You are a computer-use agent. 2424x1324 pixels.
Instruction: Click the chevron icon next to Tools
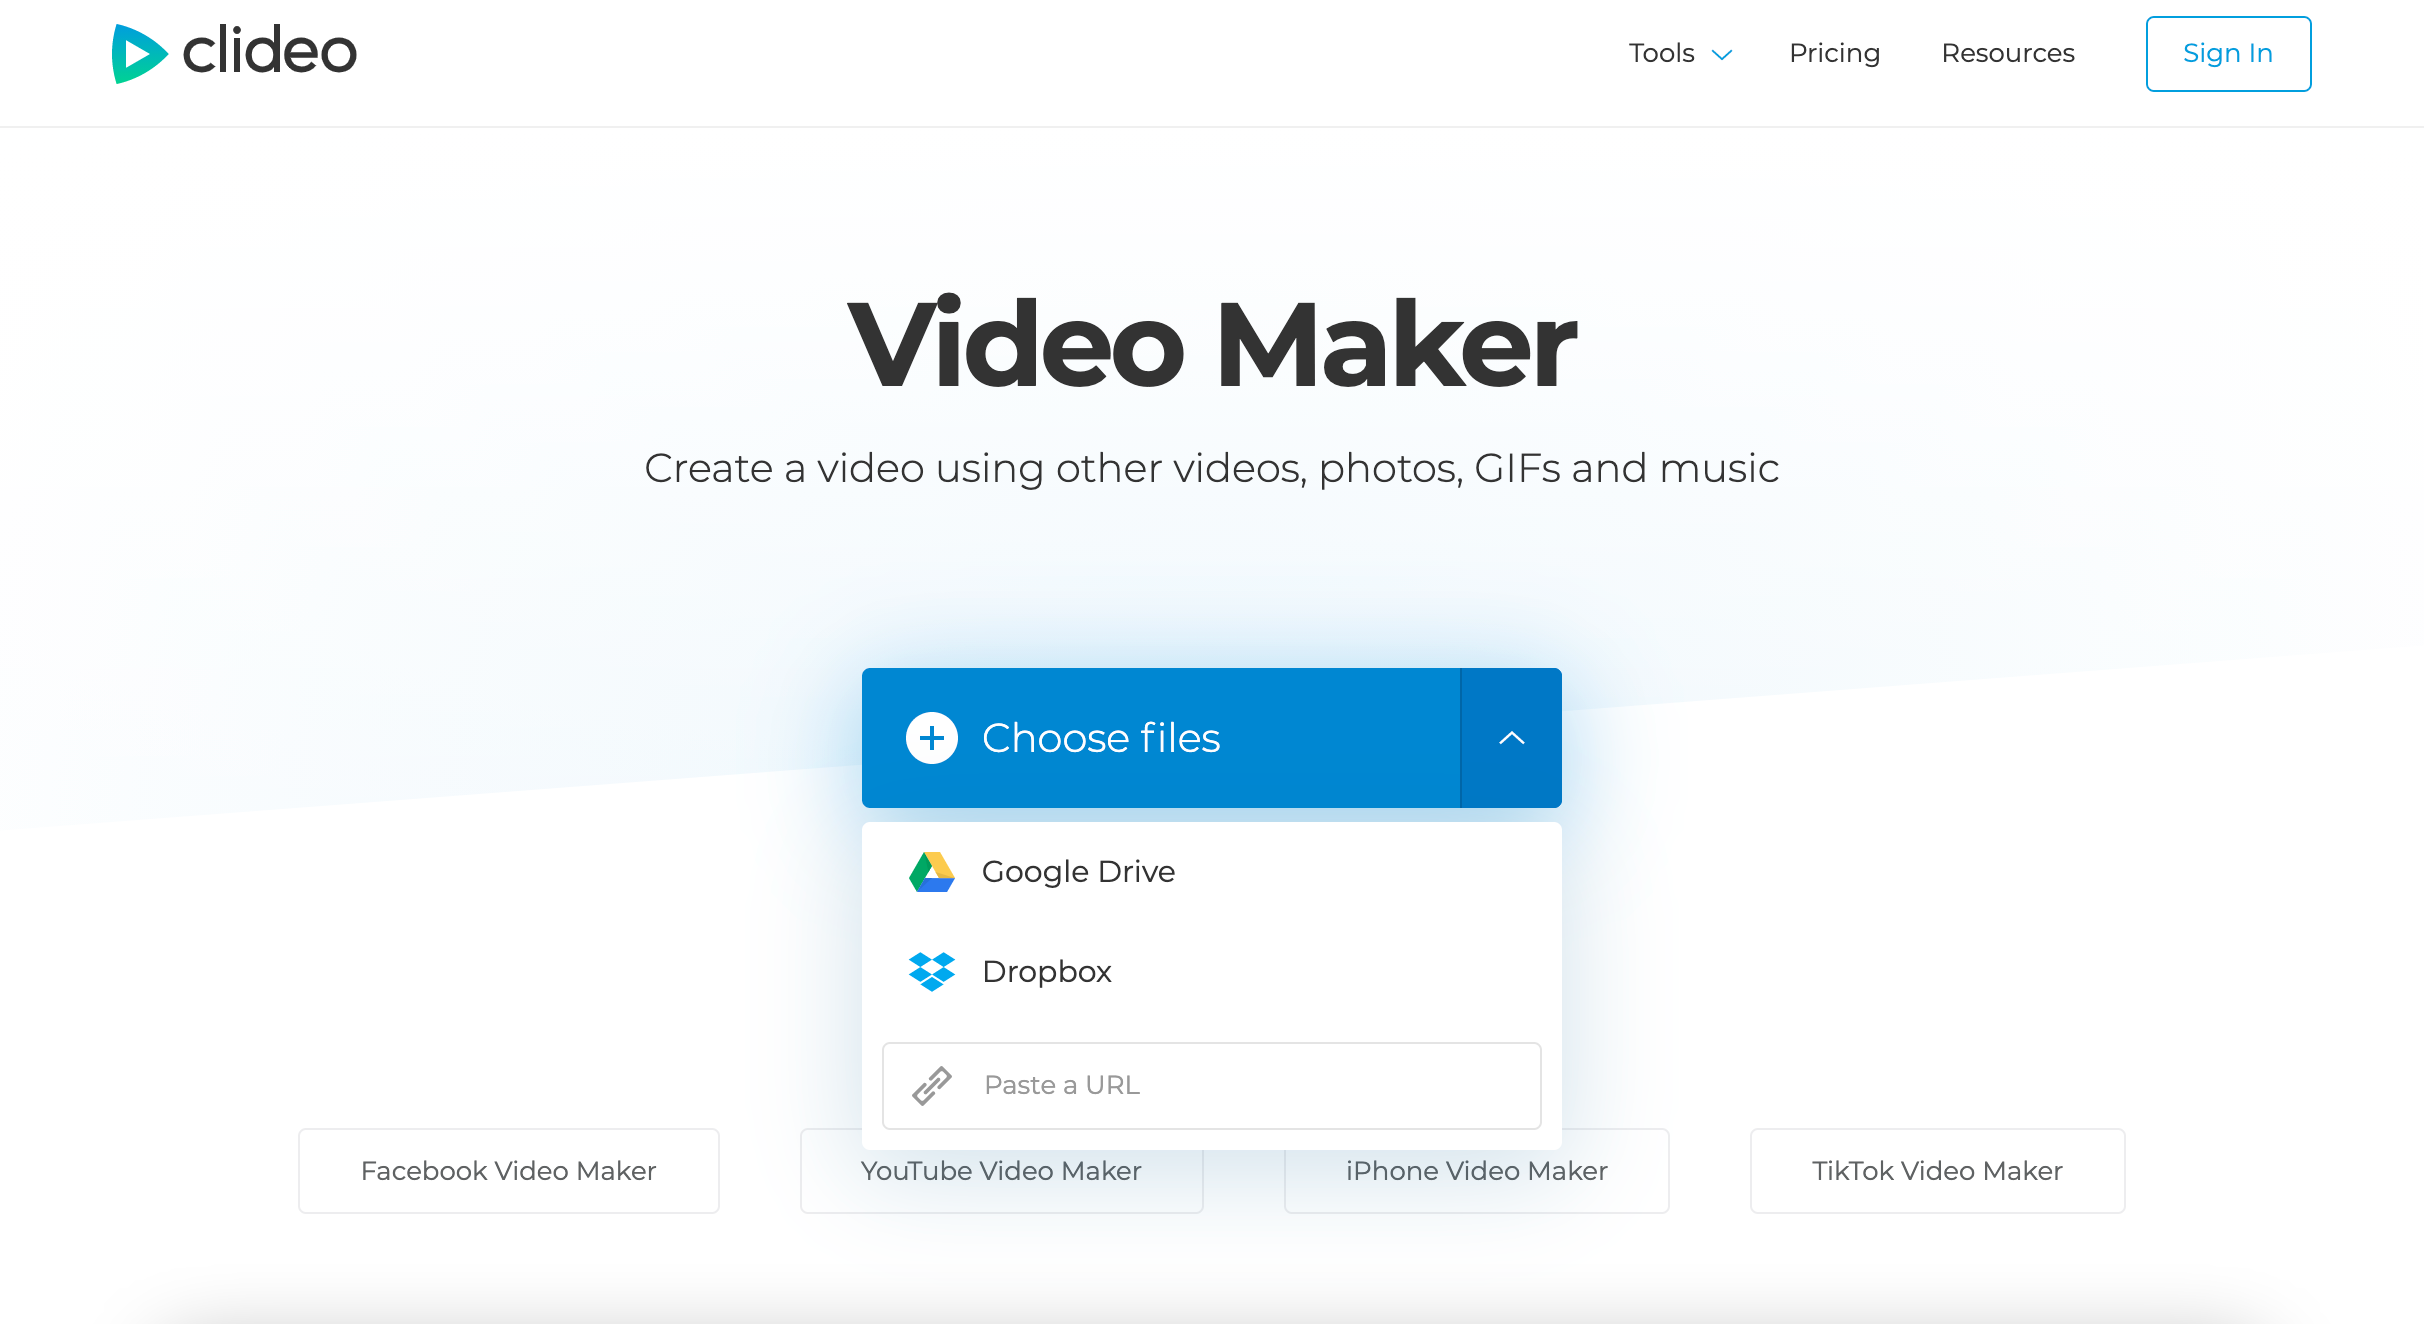tap(1722, 55)
